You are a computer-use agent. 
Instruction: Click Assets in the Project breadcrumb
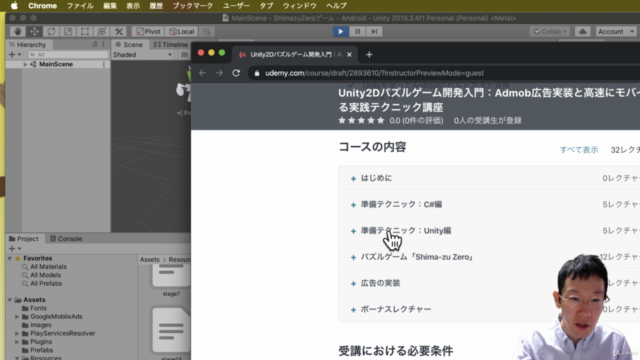coord(149,260)
